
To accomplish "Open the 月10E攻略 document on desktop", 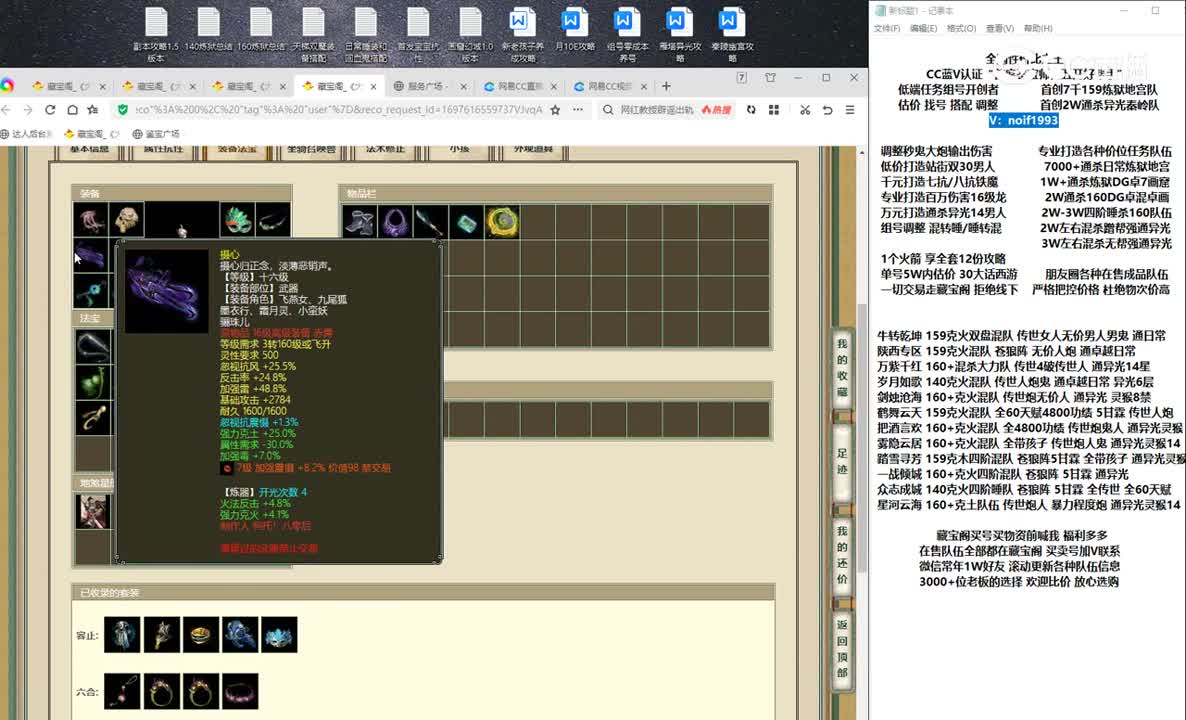I will click(x=575, y=30).
